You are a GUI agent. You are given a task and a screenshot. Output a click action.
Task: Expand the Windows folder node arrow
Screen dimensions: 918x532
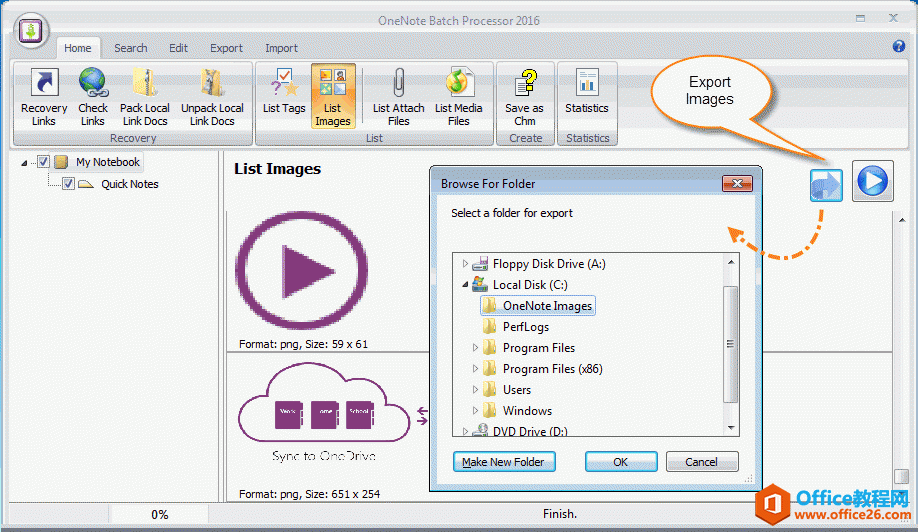(x=475, y=411)
